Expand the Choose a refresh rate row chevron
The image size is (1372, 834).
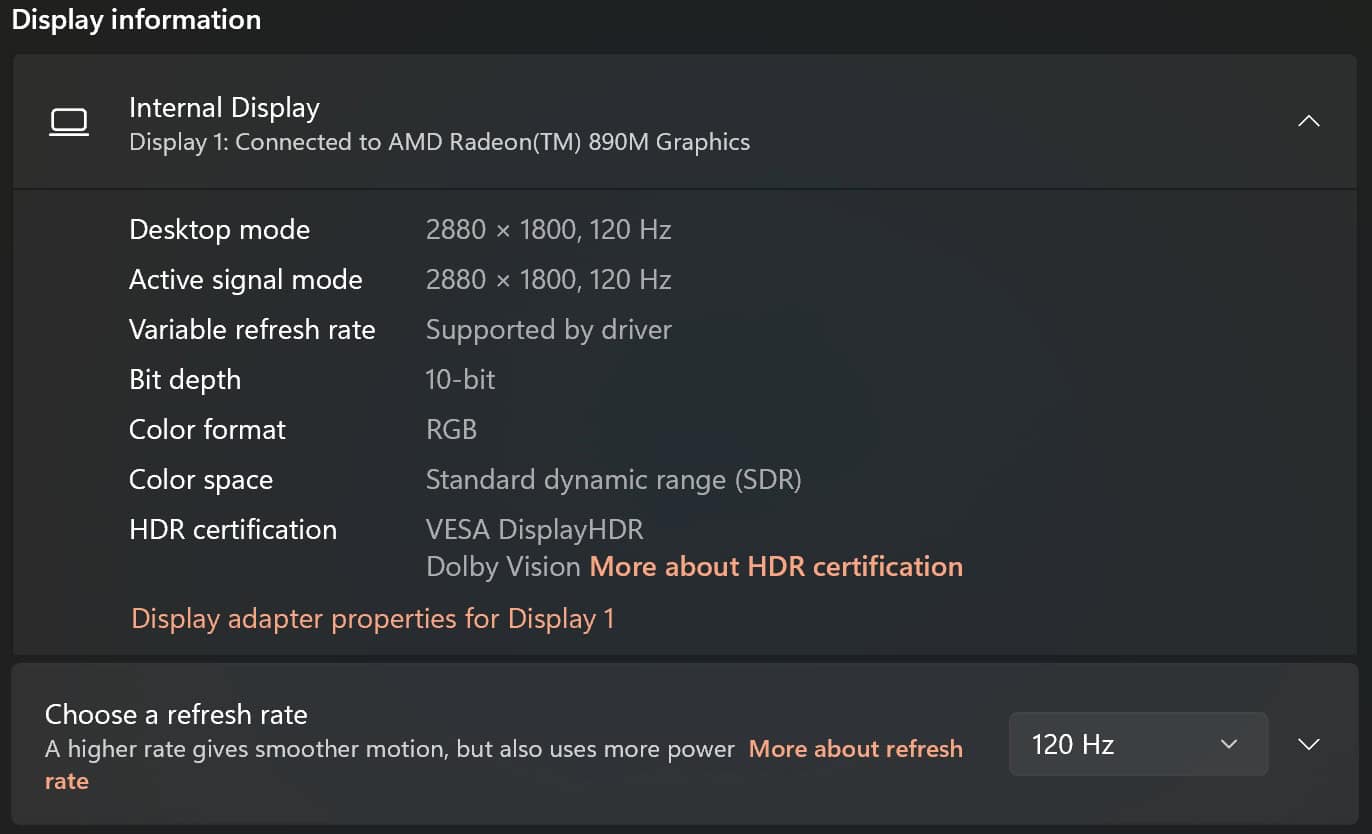(x=1308, y=744)
